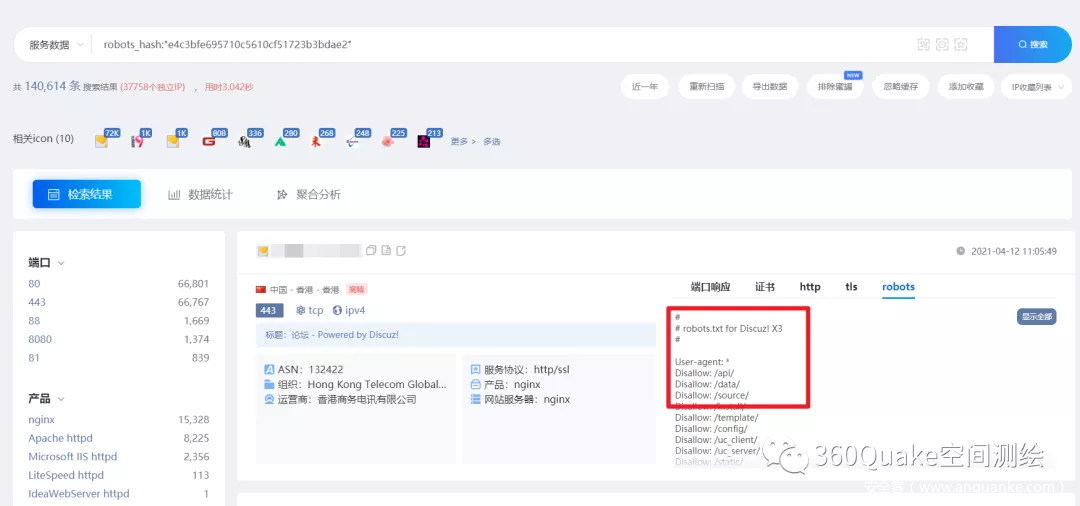Viewport: 1080px width, 506px height.
Task: Click the external link icon beside the IP
Action: [401, 250]
